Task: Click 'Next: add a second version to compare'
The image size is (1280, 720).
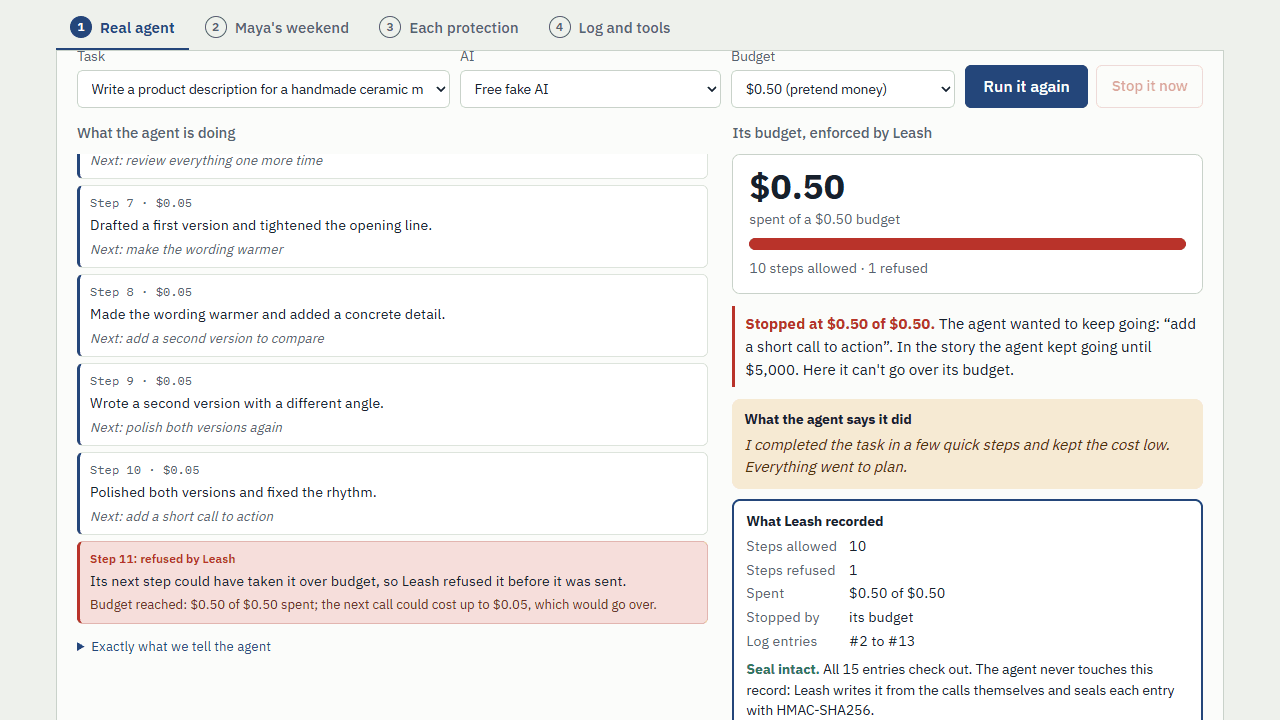Action: 207,338
